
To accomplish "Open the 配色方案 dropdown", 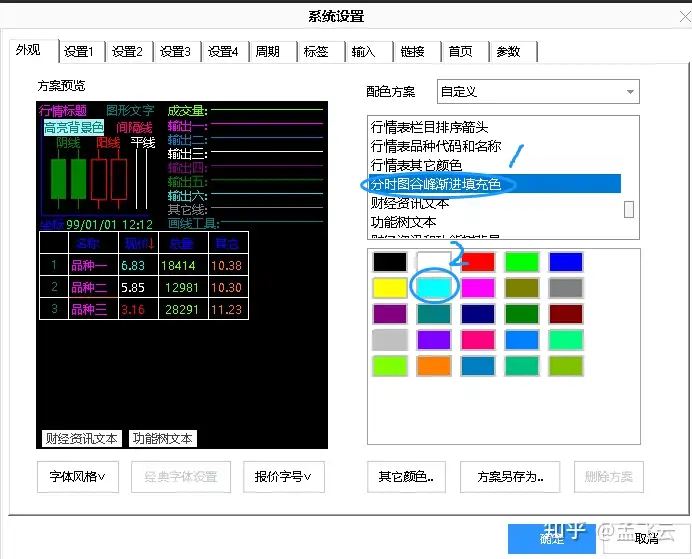I will click(538, 92).
